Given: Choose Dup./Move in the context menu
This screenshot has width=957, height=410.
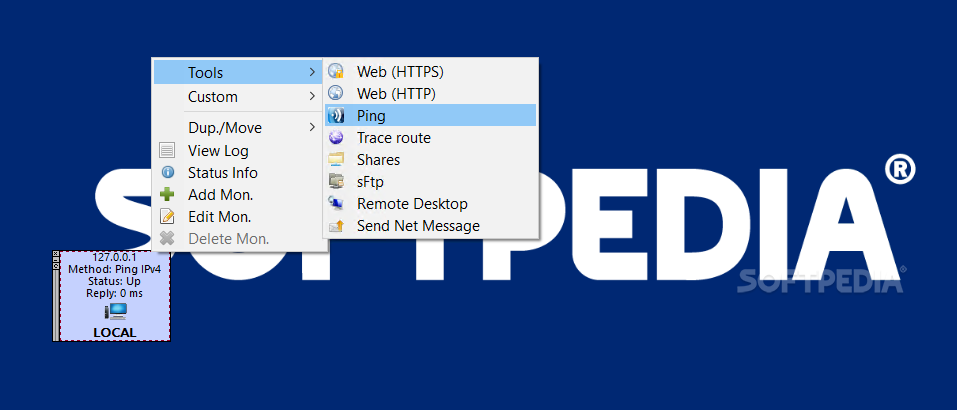Looking at the screenshot, I should (240, 128).
